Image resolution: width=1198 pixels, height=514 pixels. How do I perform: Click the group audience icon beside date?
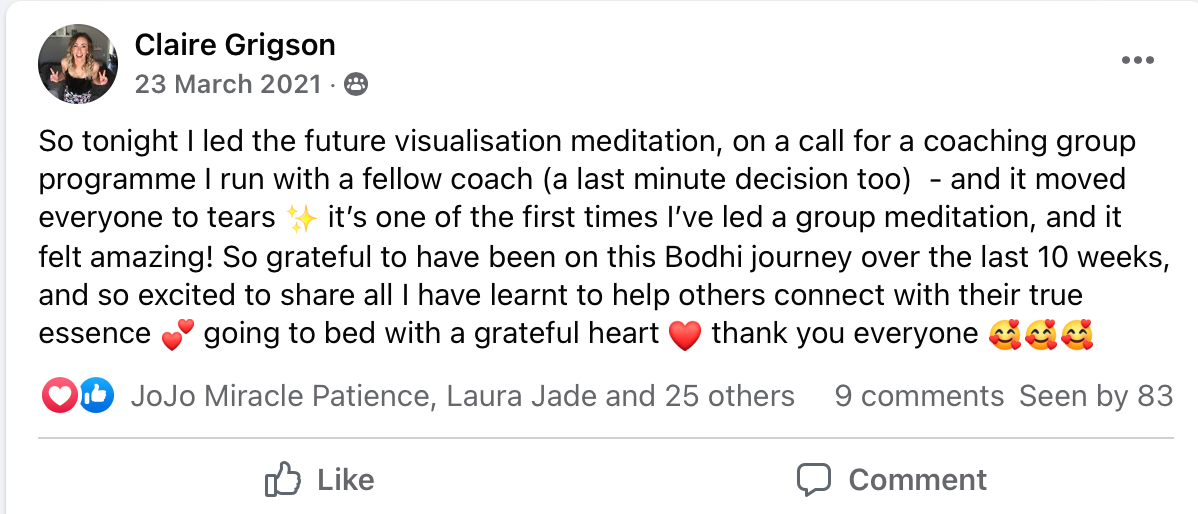pyautogui.click(x=355, y=85)
